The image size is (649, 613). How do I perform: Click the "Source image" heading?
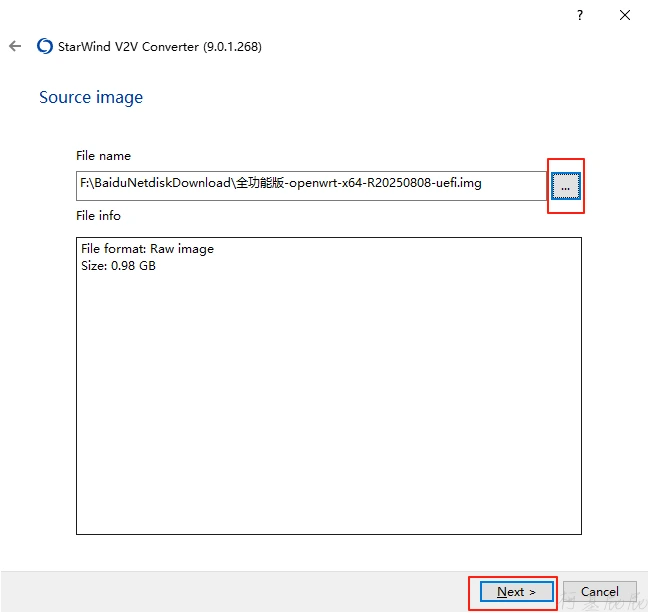pos(91,97)
